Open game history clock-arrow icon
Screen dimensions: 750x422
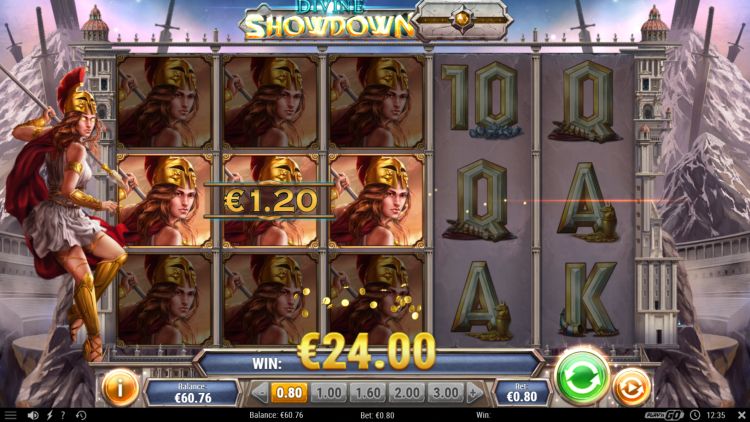(x=81, y=415)
